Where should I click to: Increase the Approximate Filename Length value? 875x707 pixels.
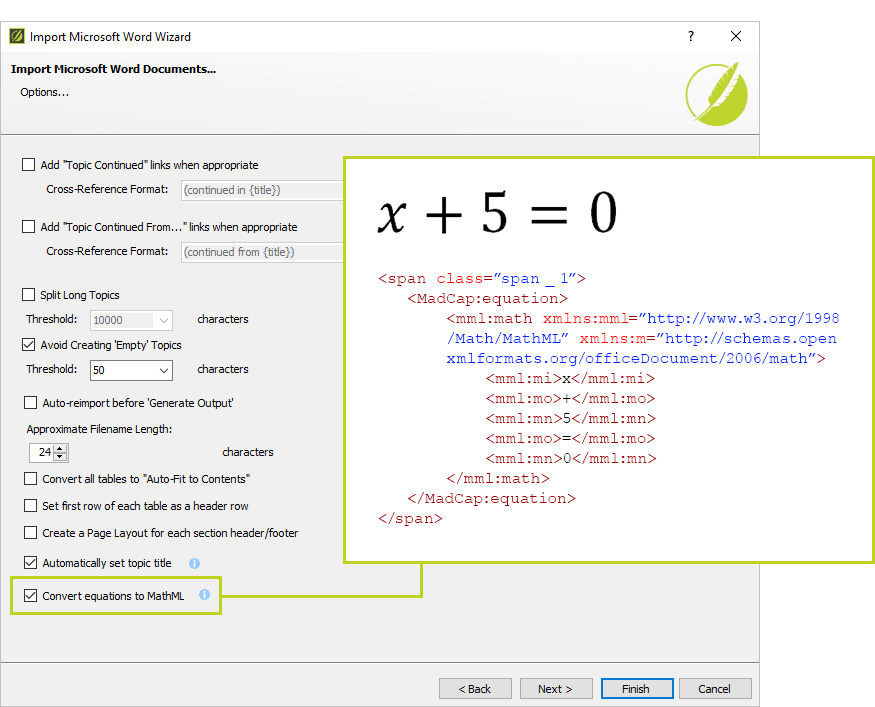coord(60,449)
